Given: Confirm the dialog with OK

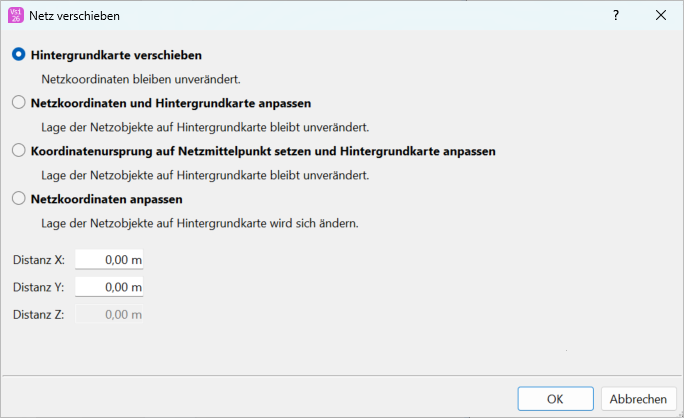Looking at the screenshot, I should point(555,398).
